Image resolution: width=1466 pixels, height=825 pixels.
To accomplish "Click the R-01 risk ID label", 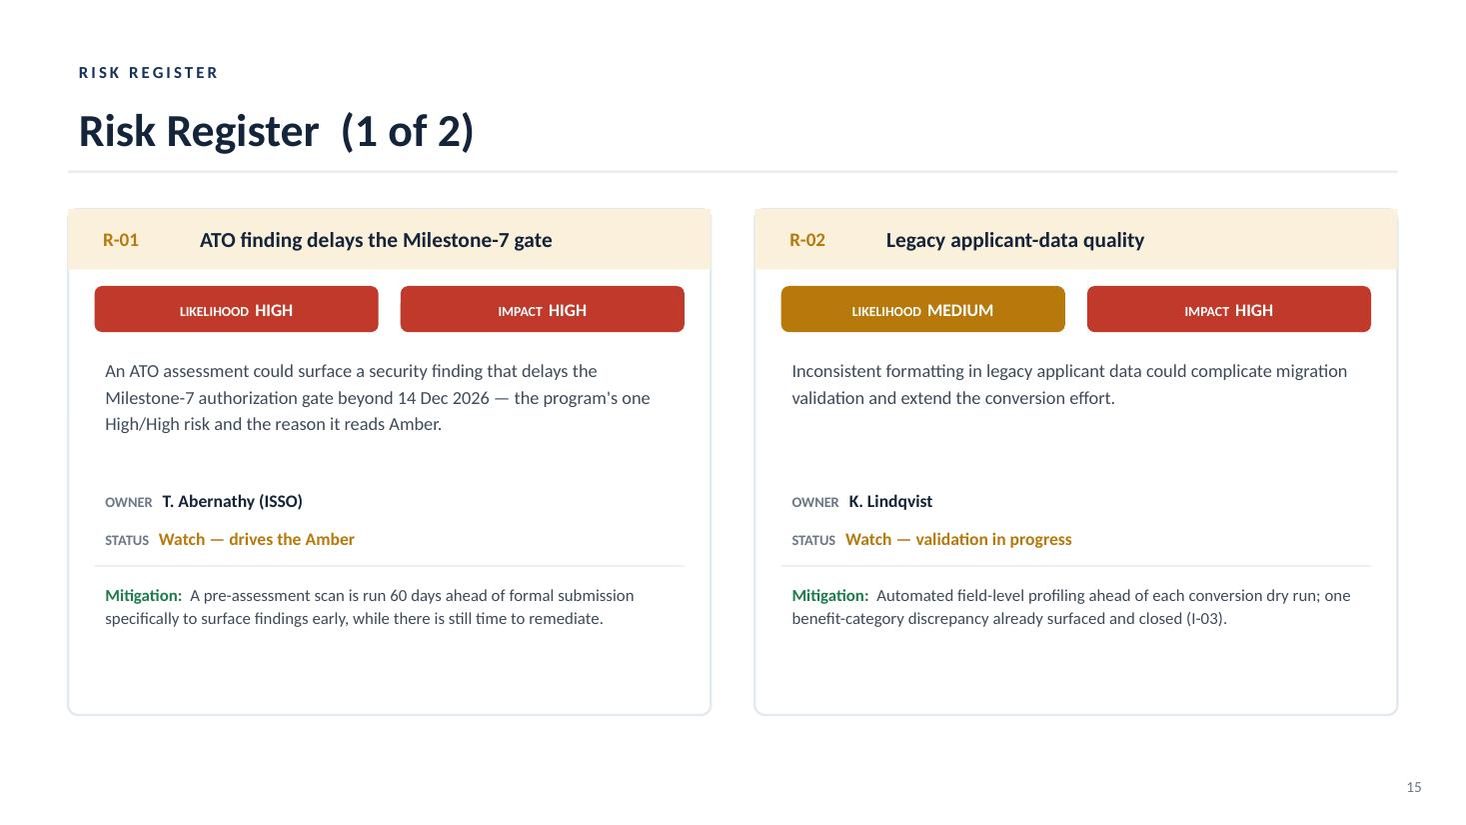I will [120, 240].
